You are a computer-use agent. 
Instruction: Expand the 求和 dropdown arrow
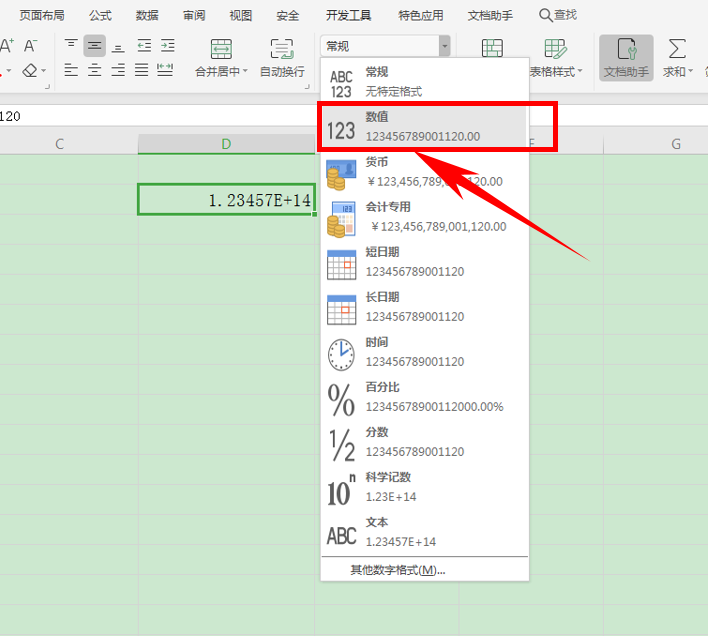(x=690, y=71)
